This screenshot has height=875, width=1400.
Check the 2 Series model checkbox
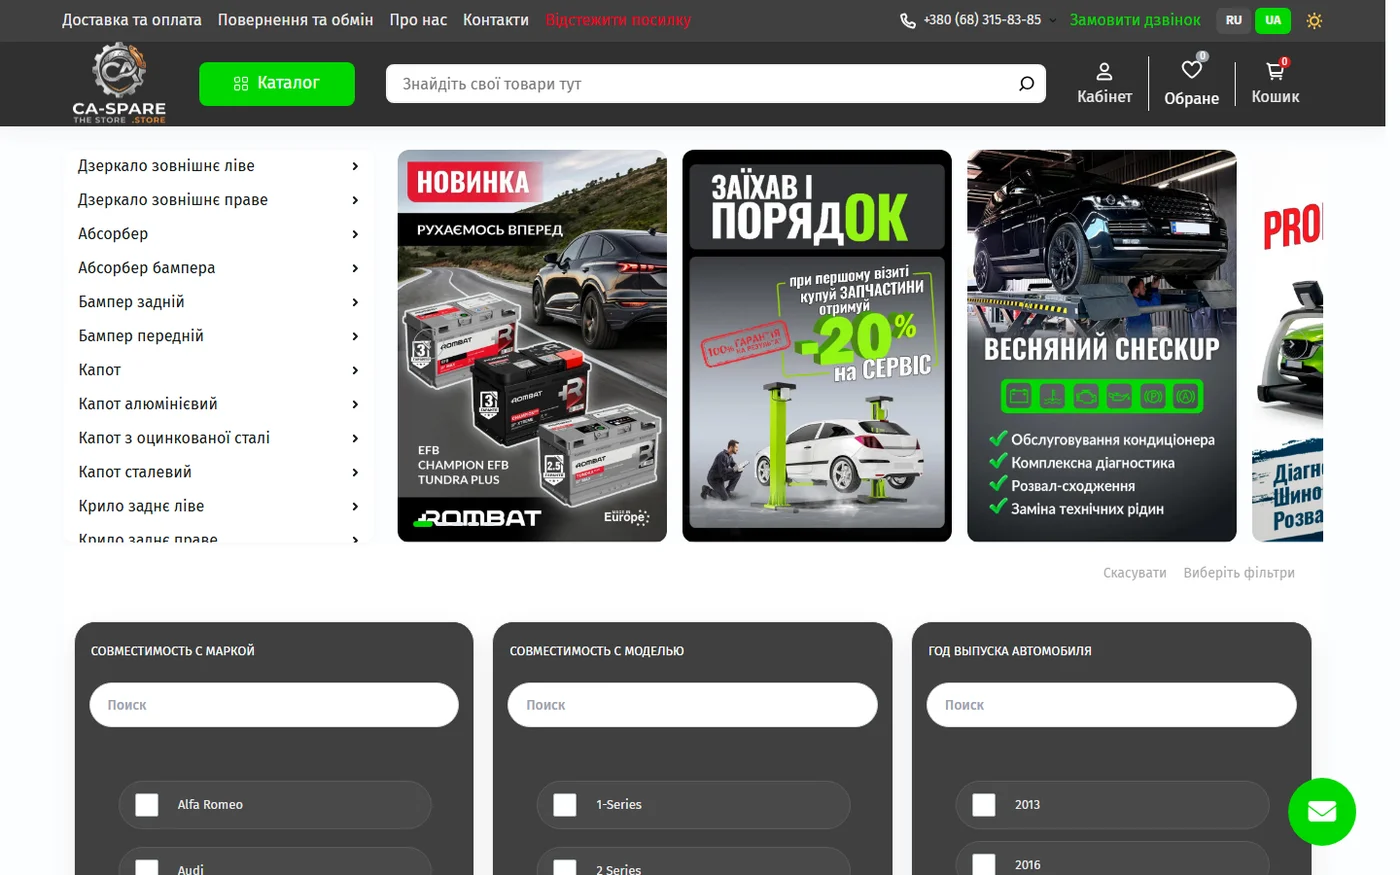point(565,868)
